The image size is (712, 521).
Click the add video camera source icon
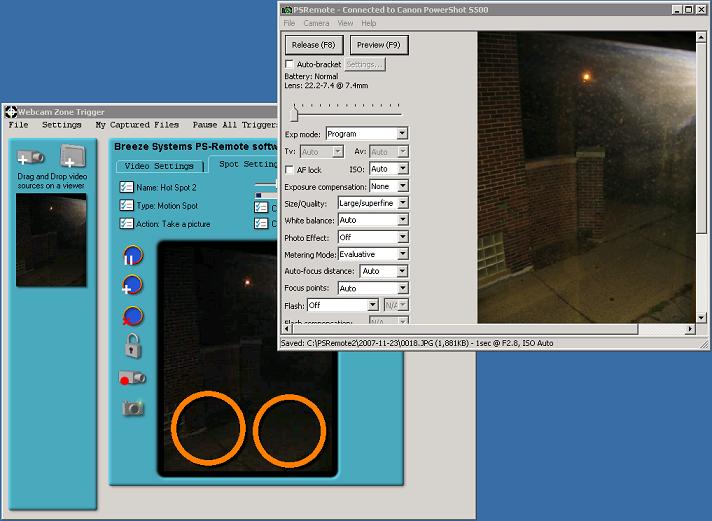pos(30,158)
